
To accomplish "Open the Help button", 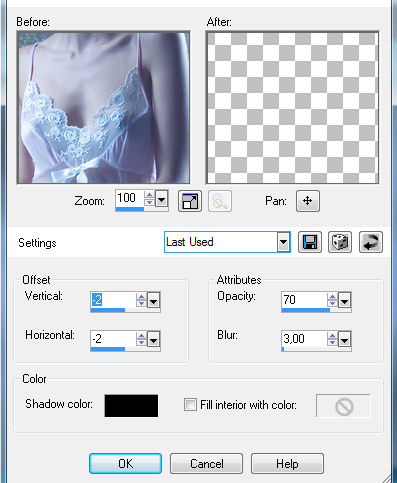I will (x=287, y=463).
